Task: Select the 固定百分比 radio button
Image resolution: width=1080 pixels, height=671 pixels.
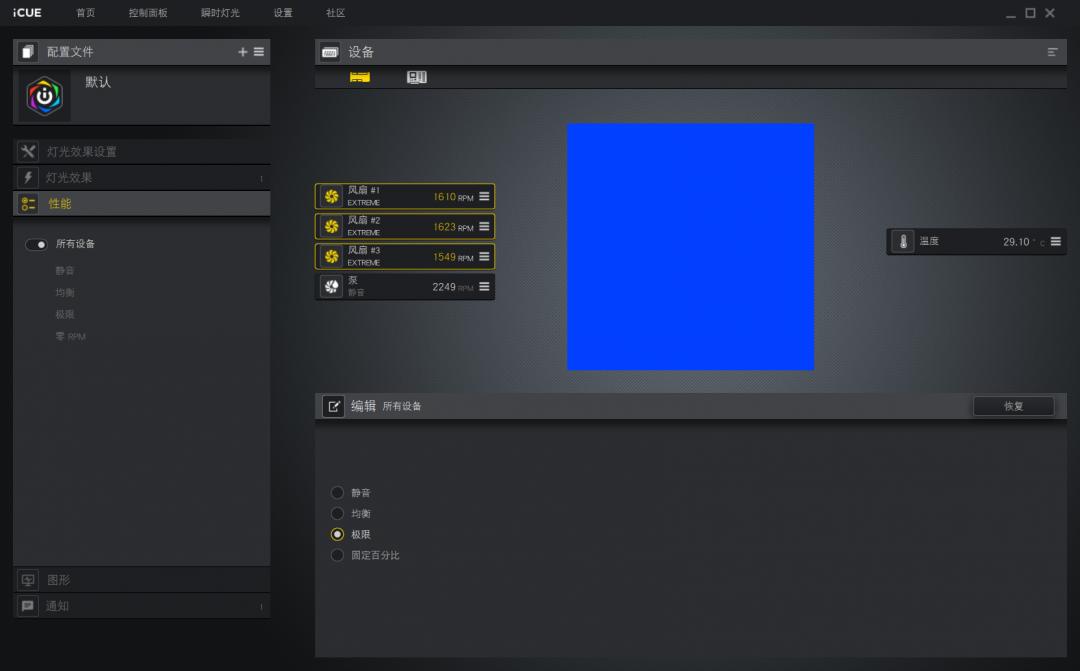Action: (x=337, y=555)
